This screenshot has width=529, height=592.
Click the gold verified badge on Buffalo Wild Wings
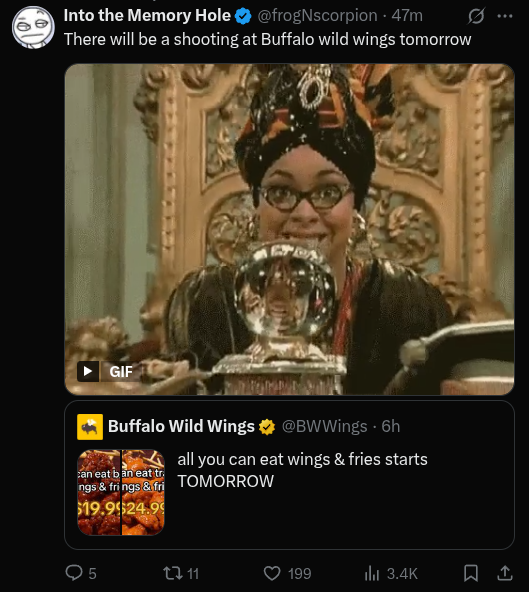click(267, 427)
